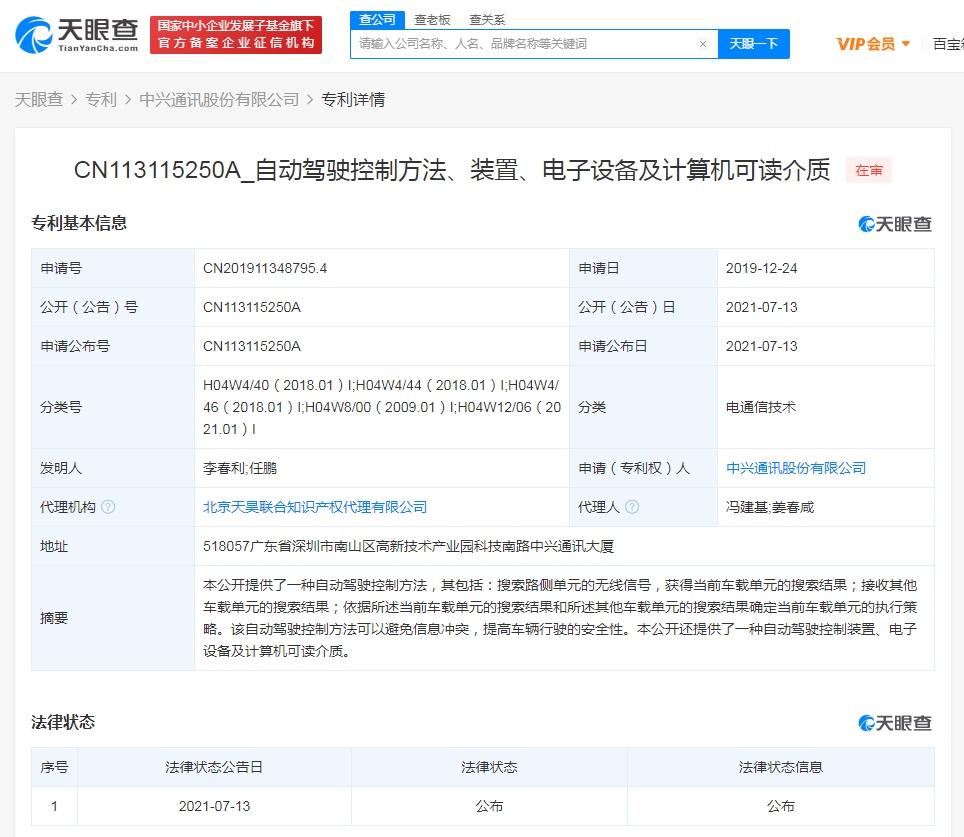The image size is (964, 837).
Task: Switch to the 查关系 search tab
Action: [487, 19]
